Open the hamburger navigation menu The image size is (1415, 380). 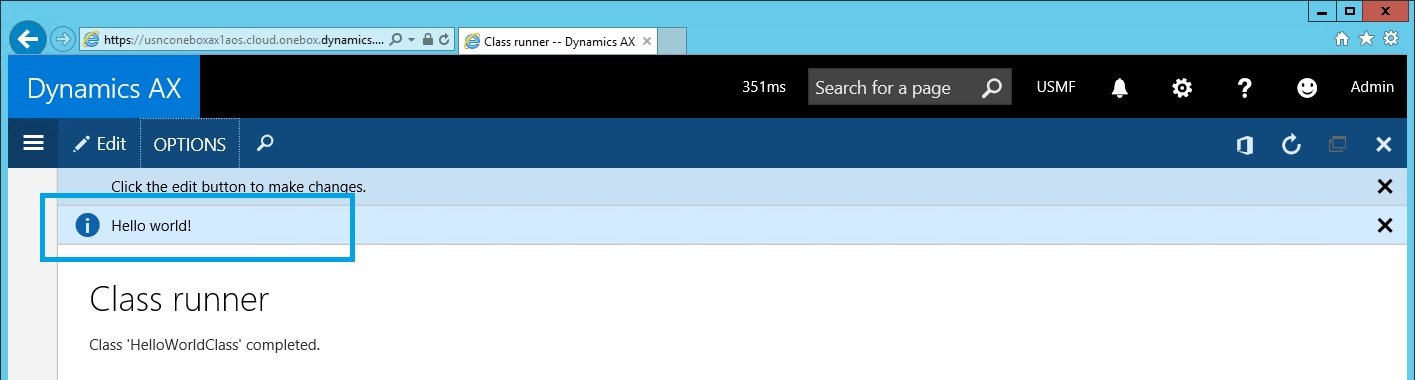[x=33, y=143]
